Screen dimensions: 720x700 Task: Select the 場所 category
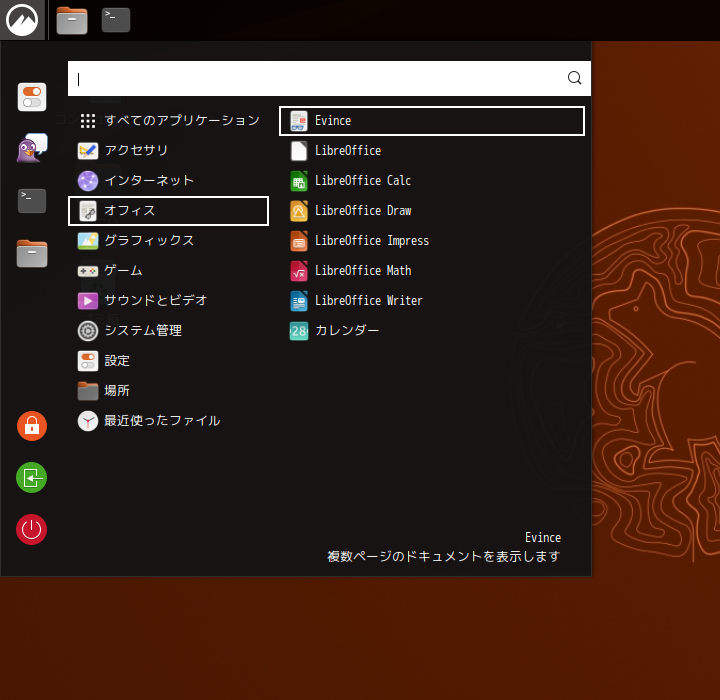169,391
